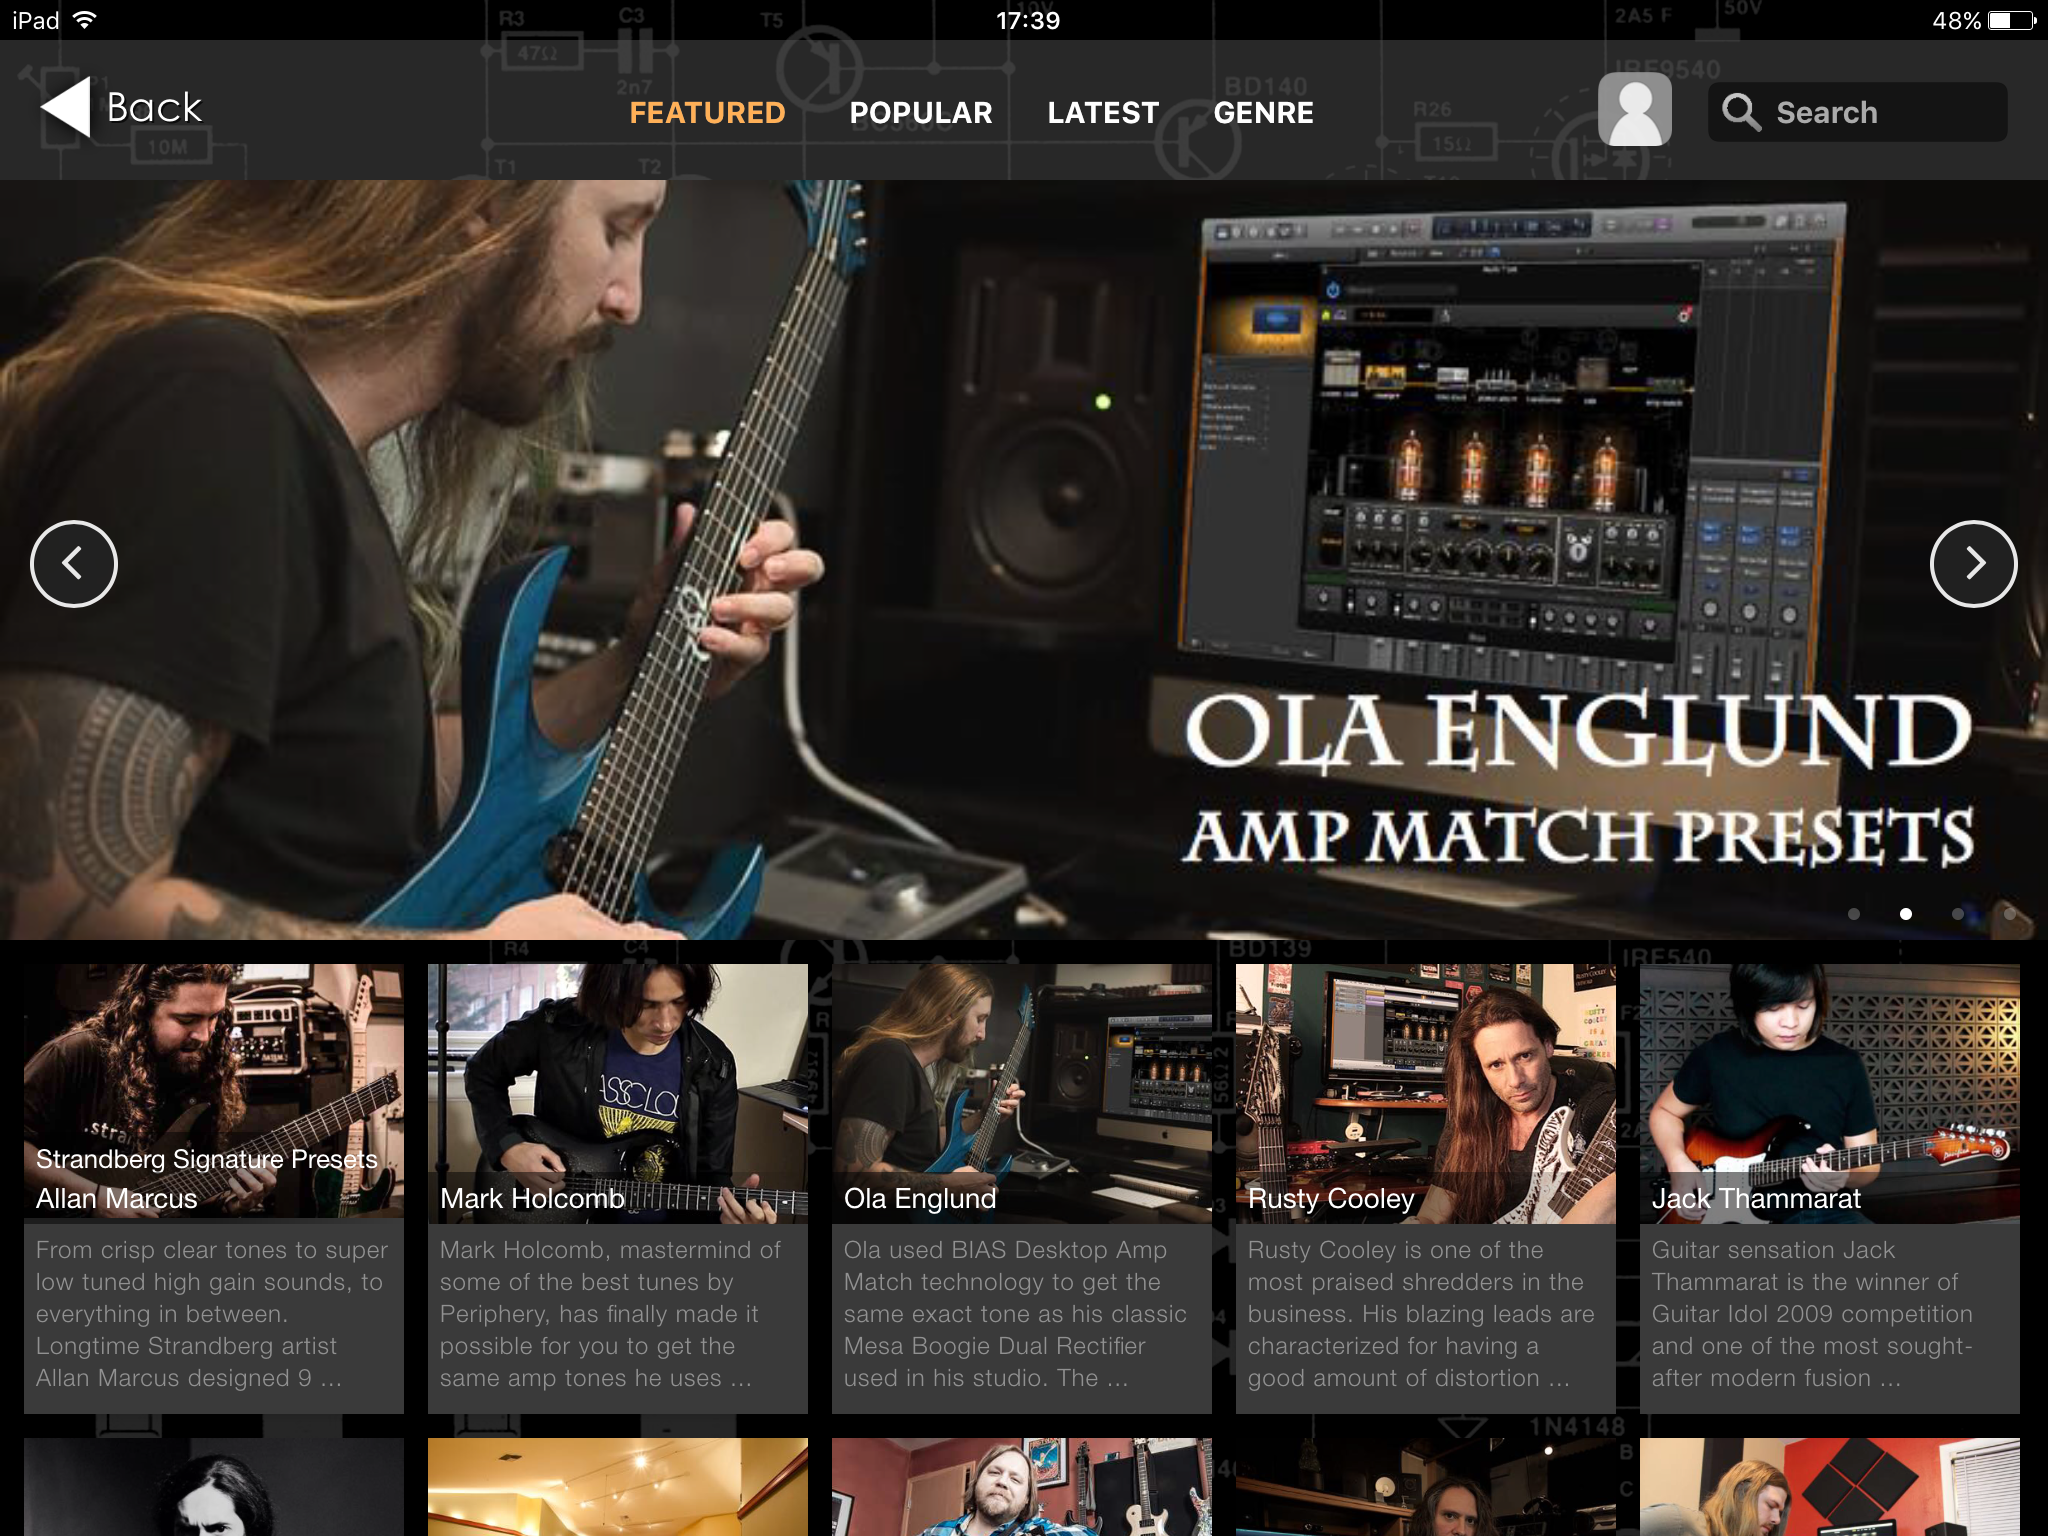Open the Ola Englund Amp Match banner

1024,560
